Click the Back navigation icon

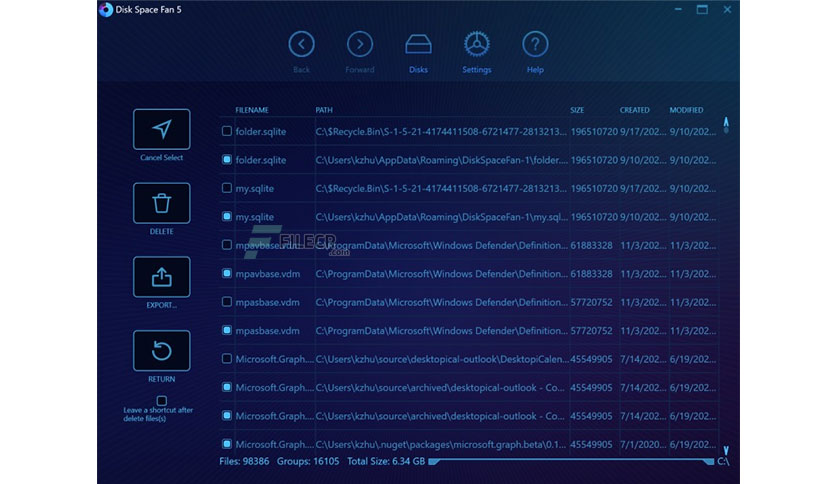coord(301,44)
